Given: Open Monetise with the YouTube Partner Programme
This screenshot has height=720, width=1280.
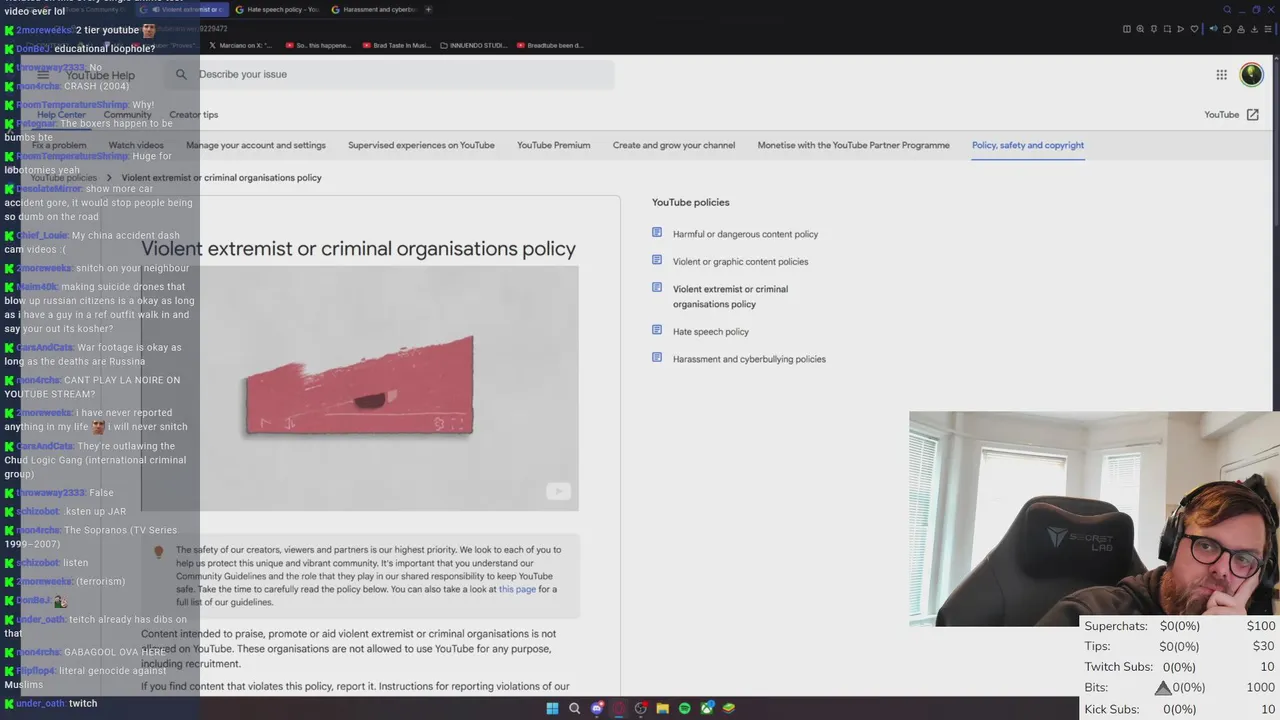Looking at the screenshot, I should coord(854,145).
